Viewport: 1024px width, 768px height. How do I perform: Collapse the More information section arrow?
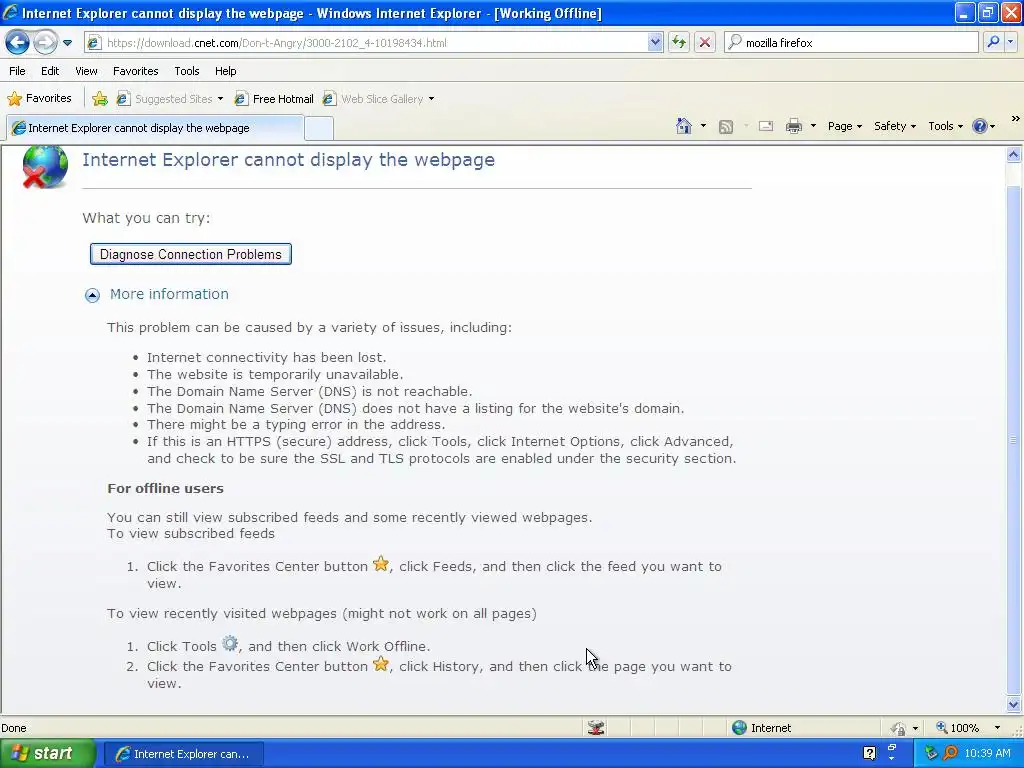tap(92, 295)
